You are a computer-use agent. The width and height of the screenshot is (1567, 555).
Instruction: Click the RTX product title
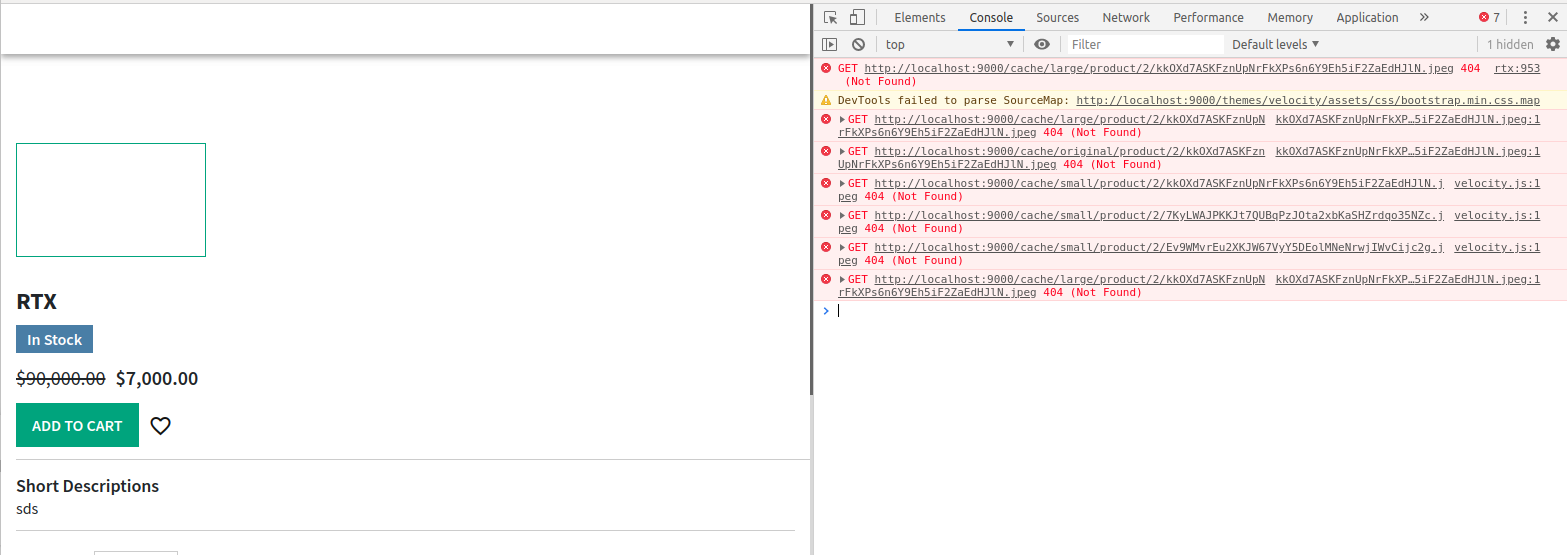36,302
